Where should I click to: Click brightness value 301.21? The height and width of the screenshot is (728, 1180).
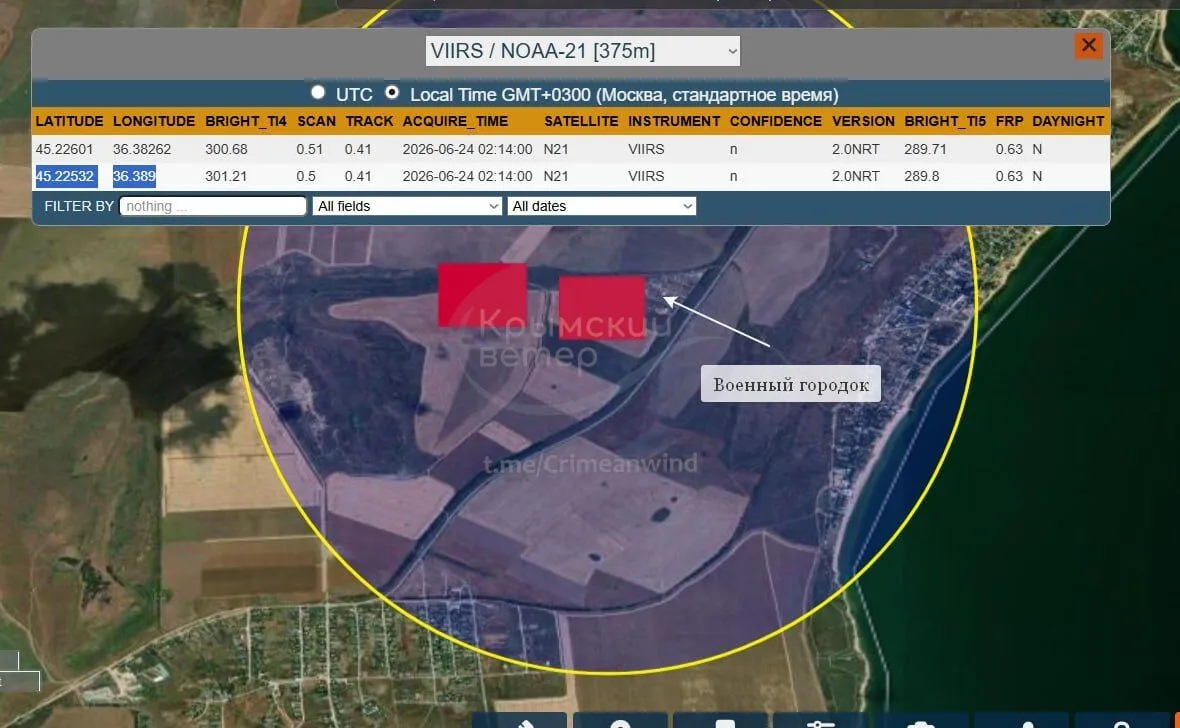227,176
